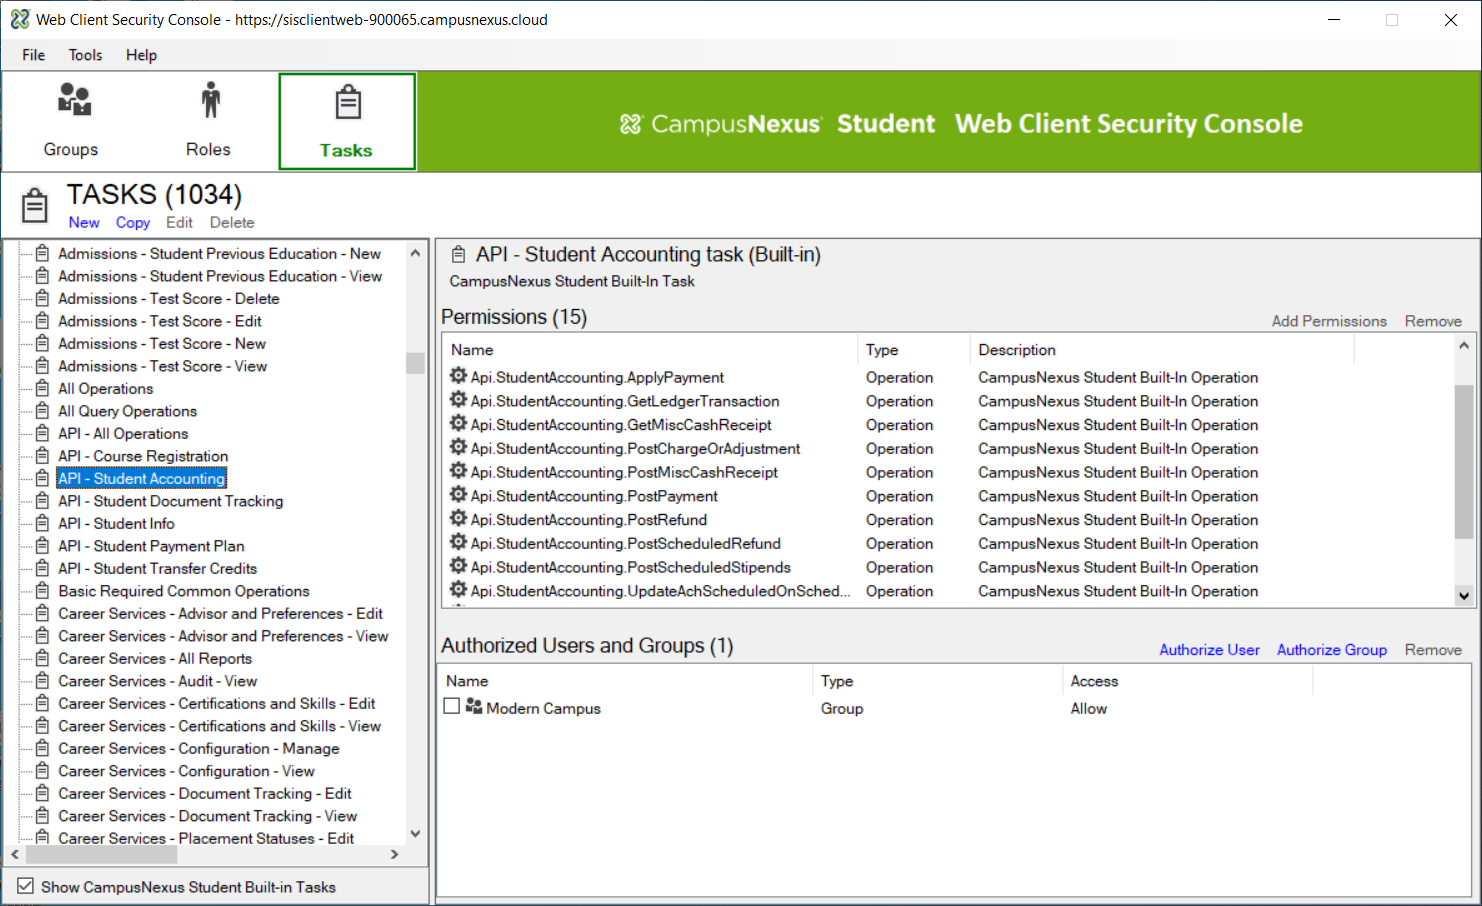1482x906 pixels.
Task: Sort permissions by Type column header
Action: tap(914, 349)
